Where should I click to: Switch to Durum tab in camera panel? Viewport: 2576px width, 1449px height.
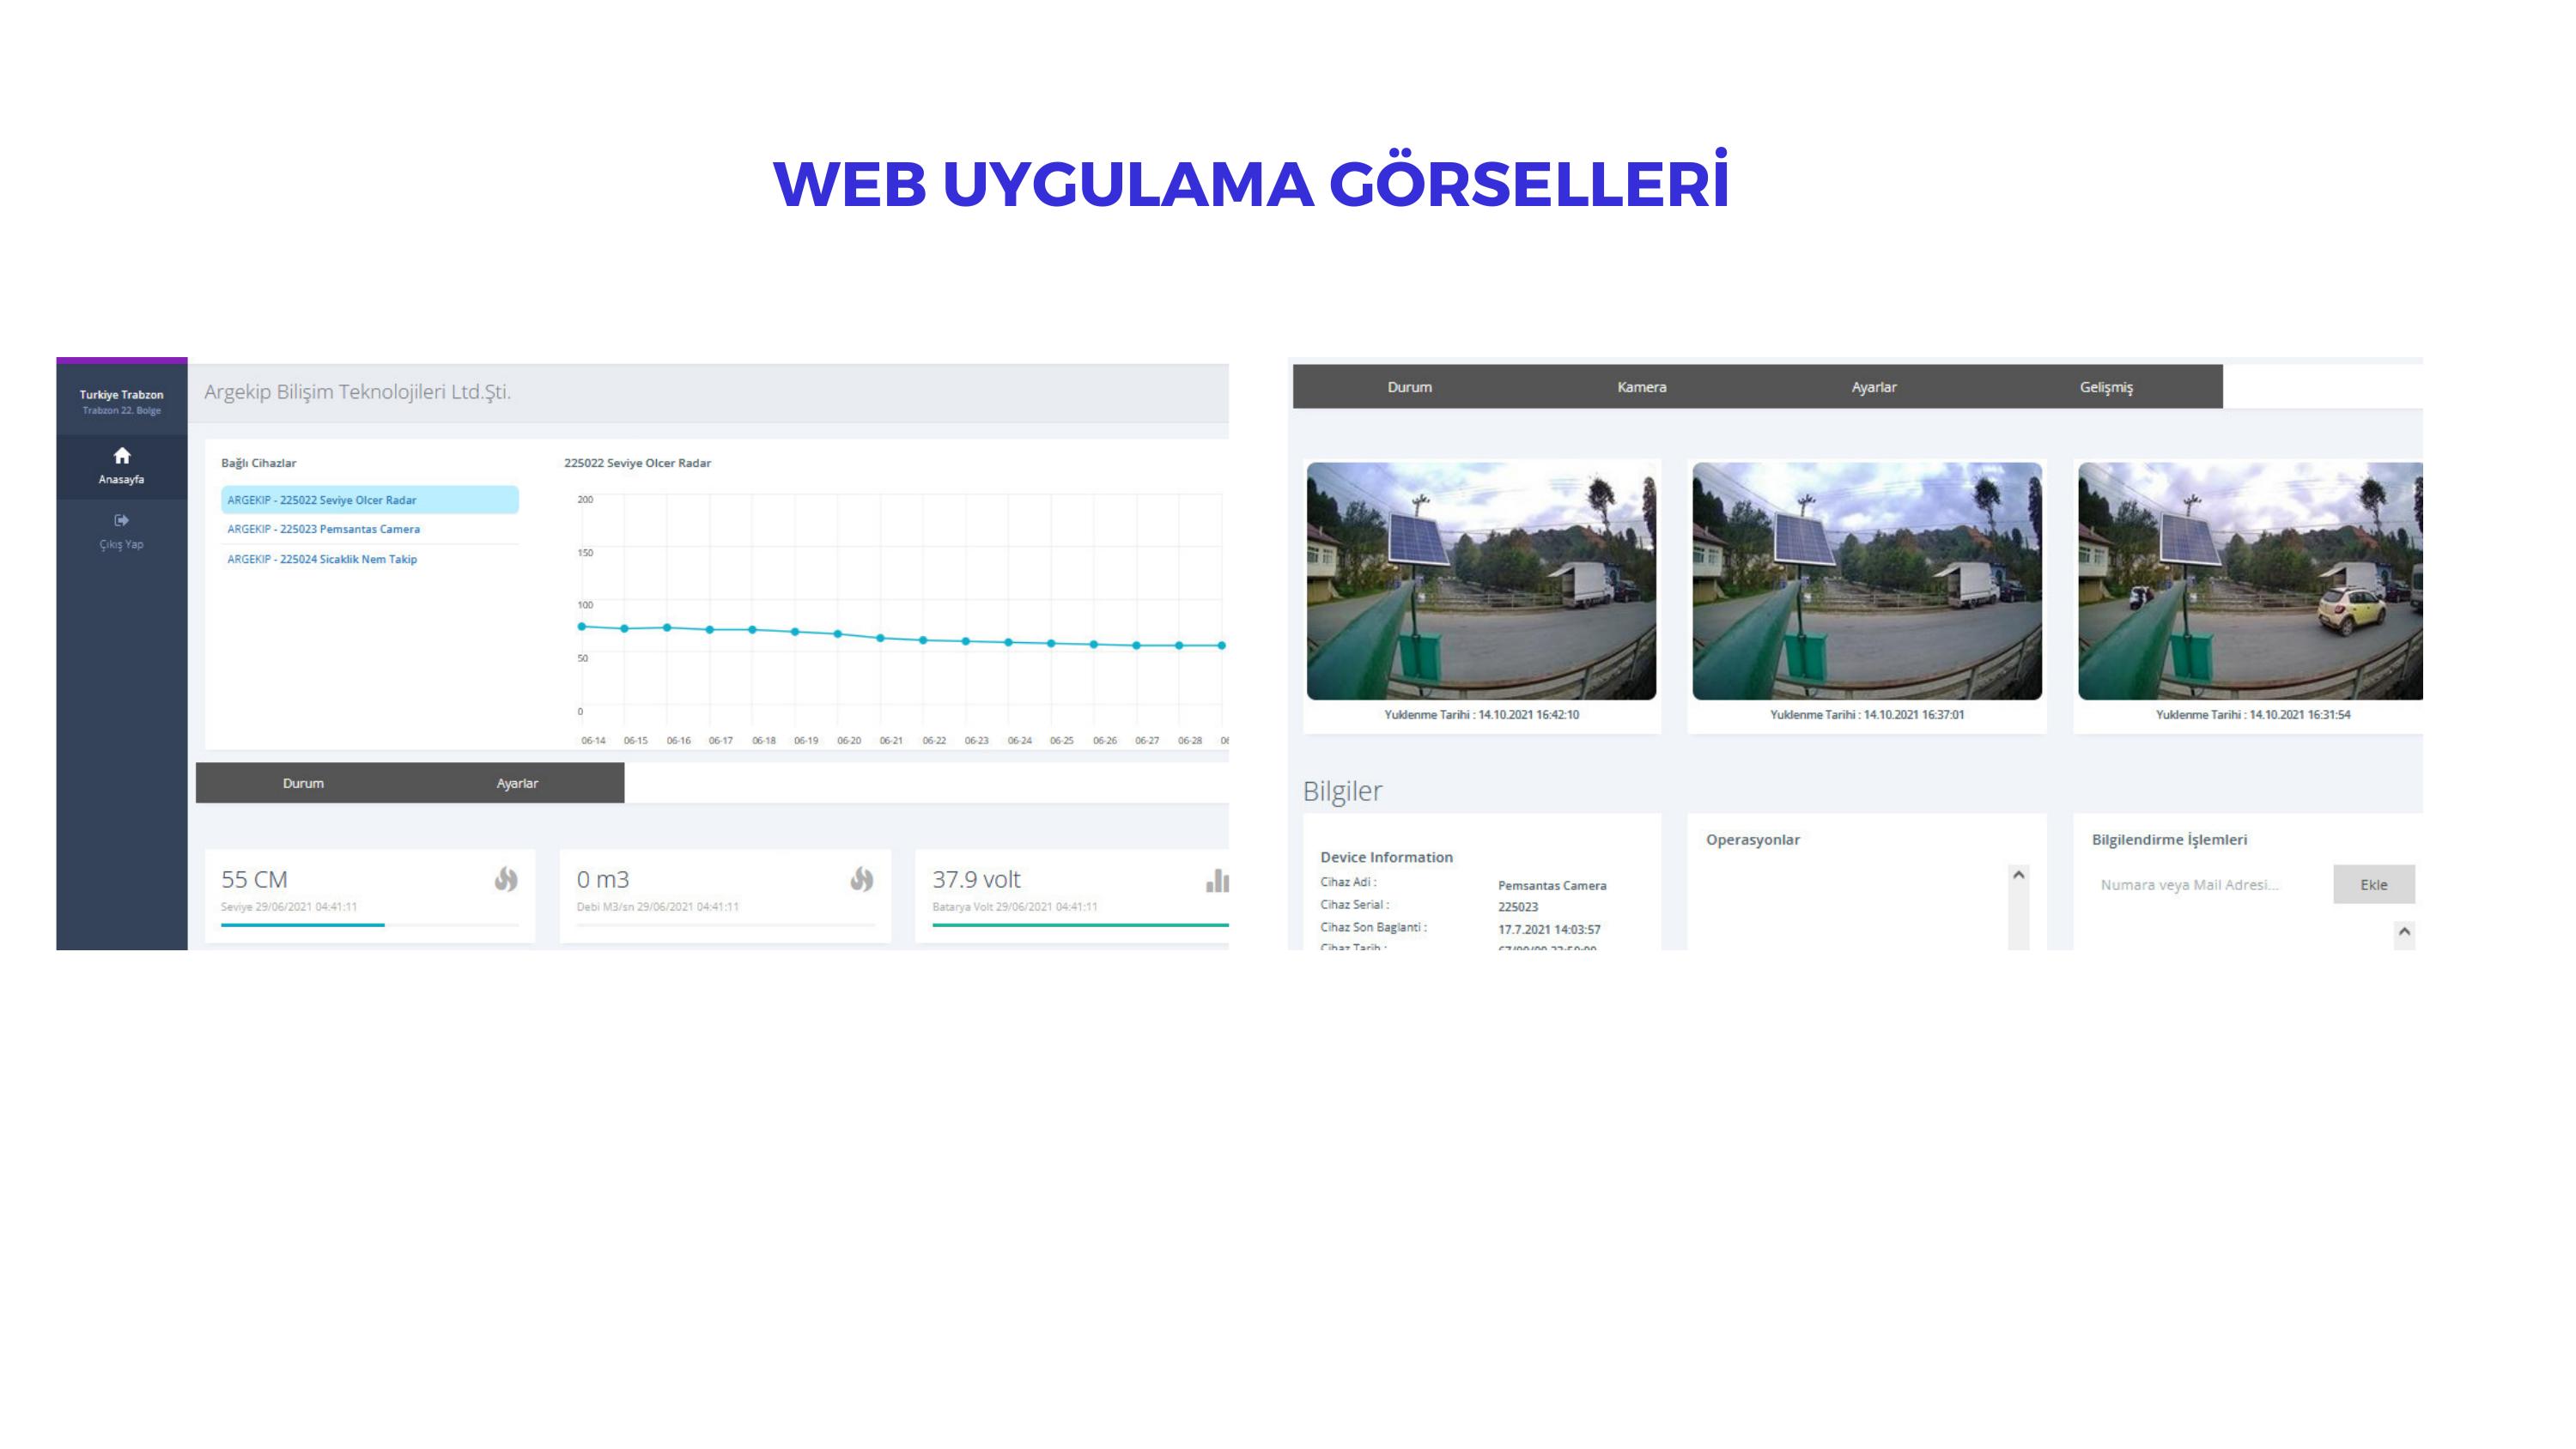tap(1409, 387)
